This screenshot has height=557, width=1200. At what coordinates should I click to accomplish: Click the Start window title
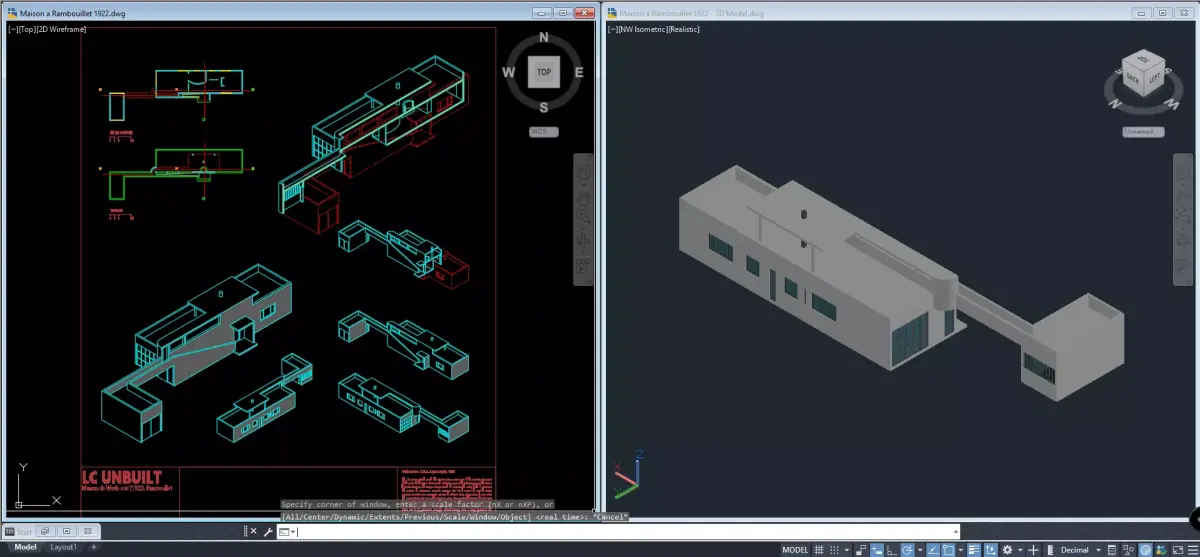click(24, 532)
